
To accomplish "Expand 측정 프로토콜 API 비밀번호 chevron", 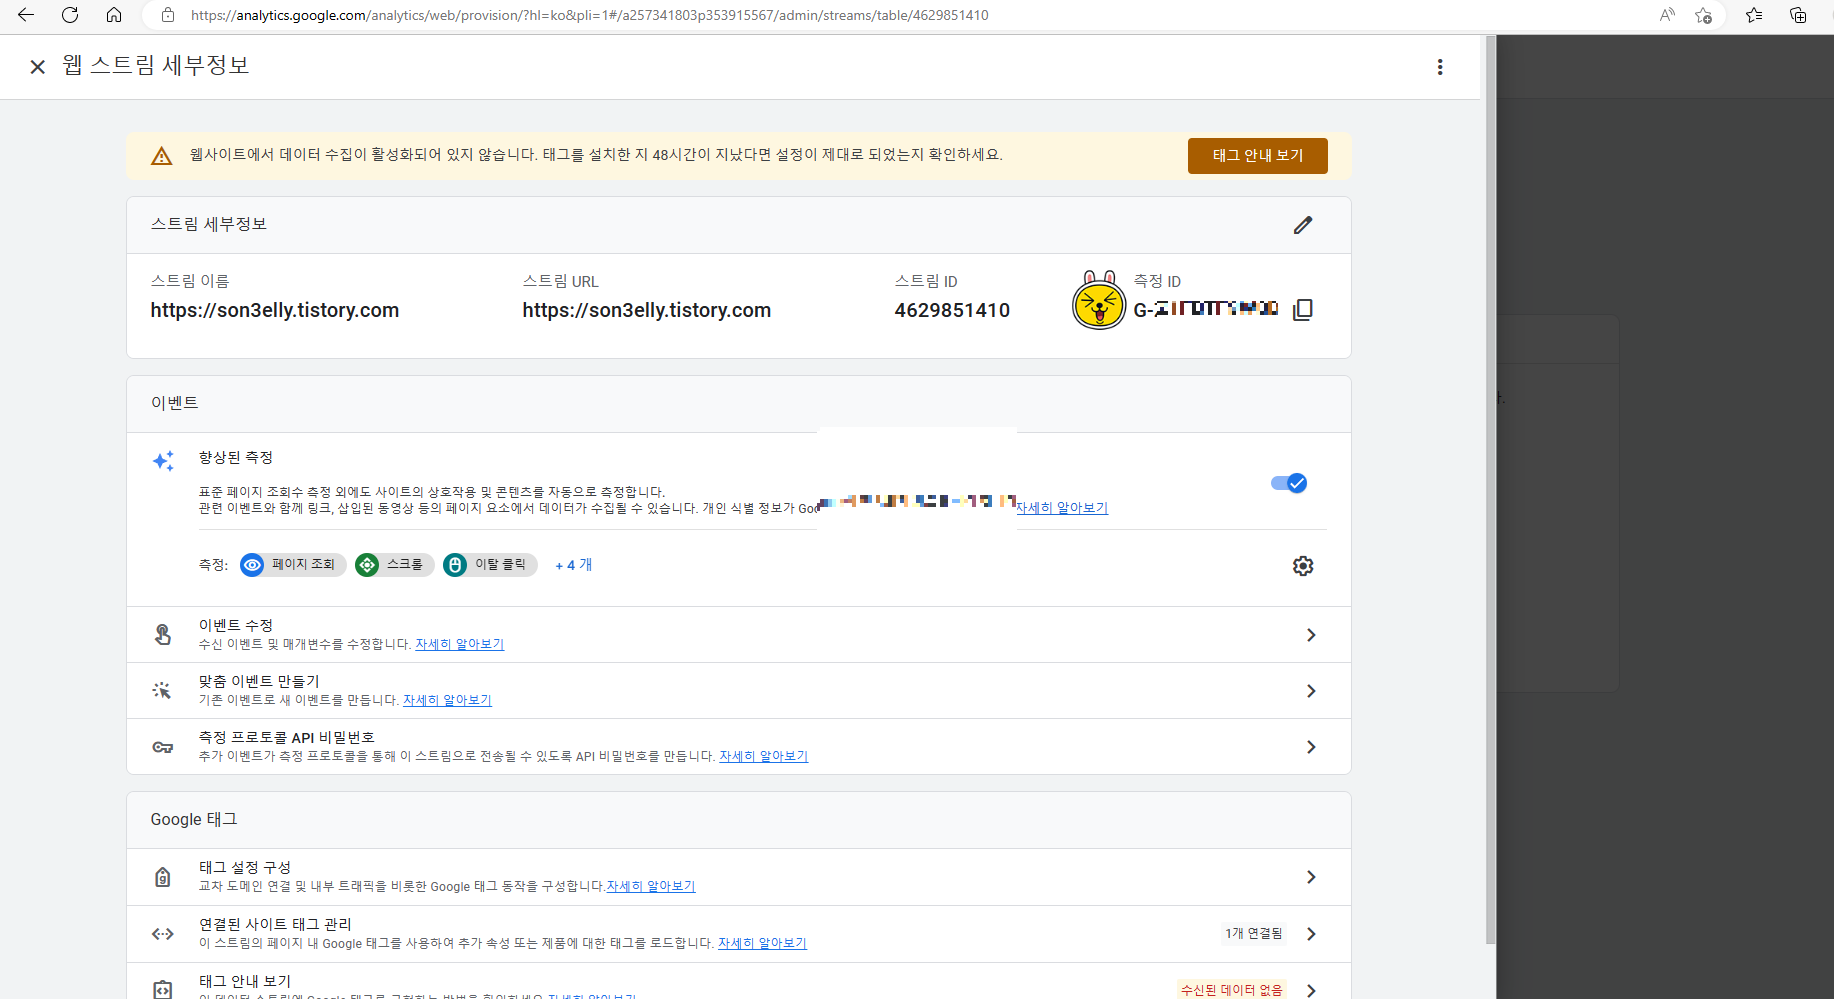I will (1311, 747).
